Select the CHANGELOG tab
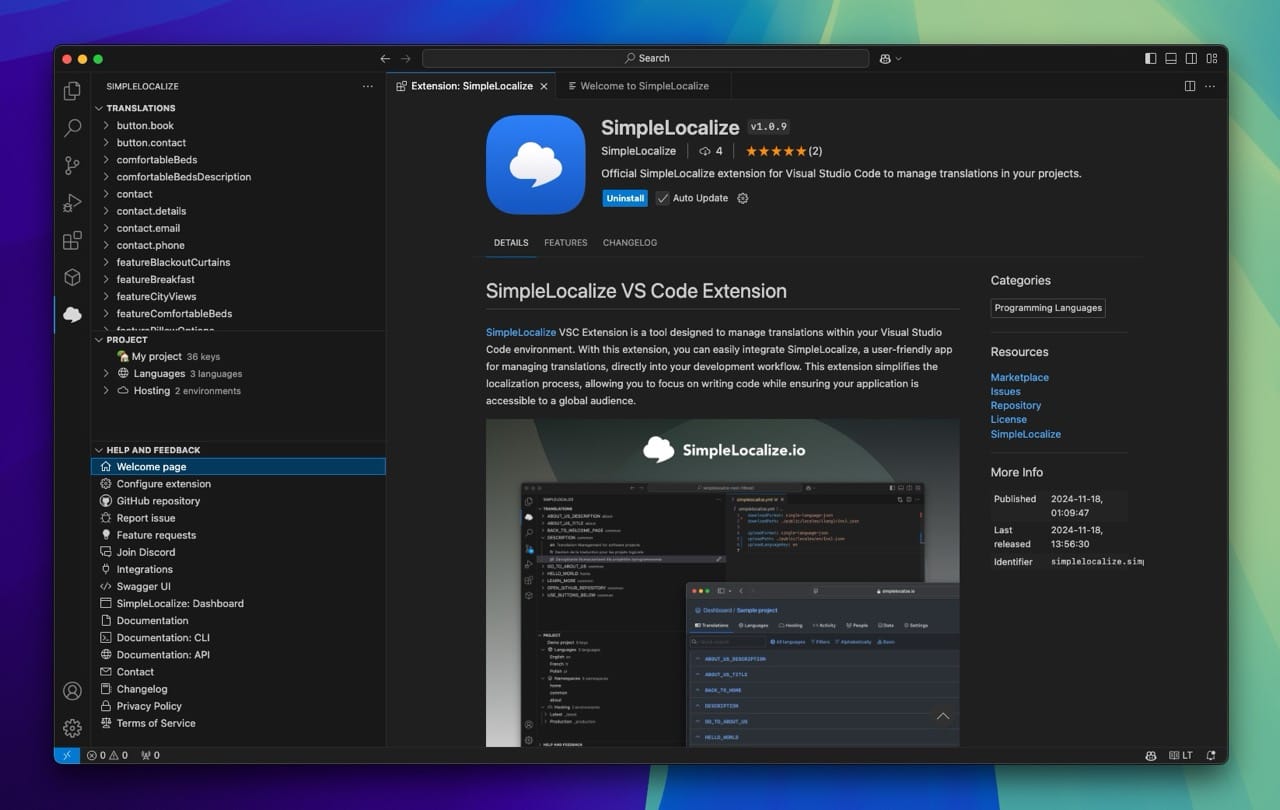 click(x=630, y=243)
